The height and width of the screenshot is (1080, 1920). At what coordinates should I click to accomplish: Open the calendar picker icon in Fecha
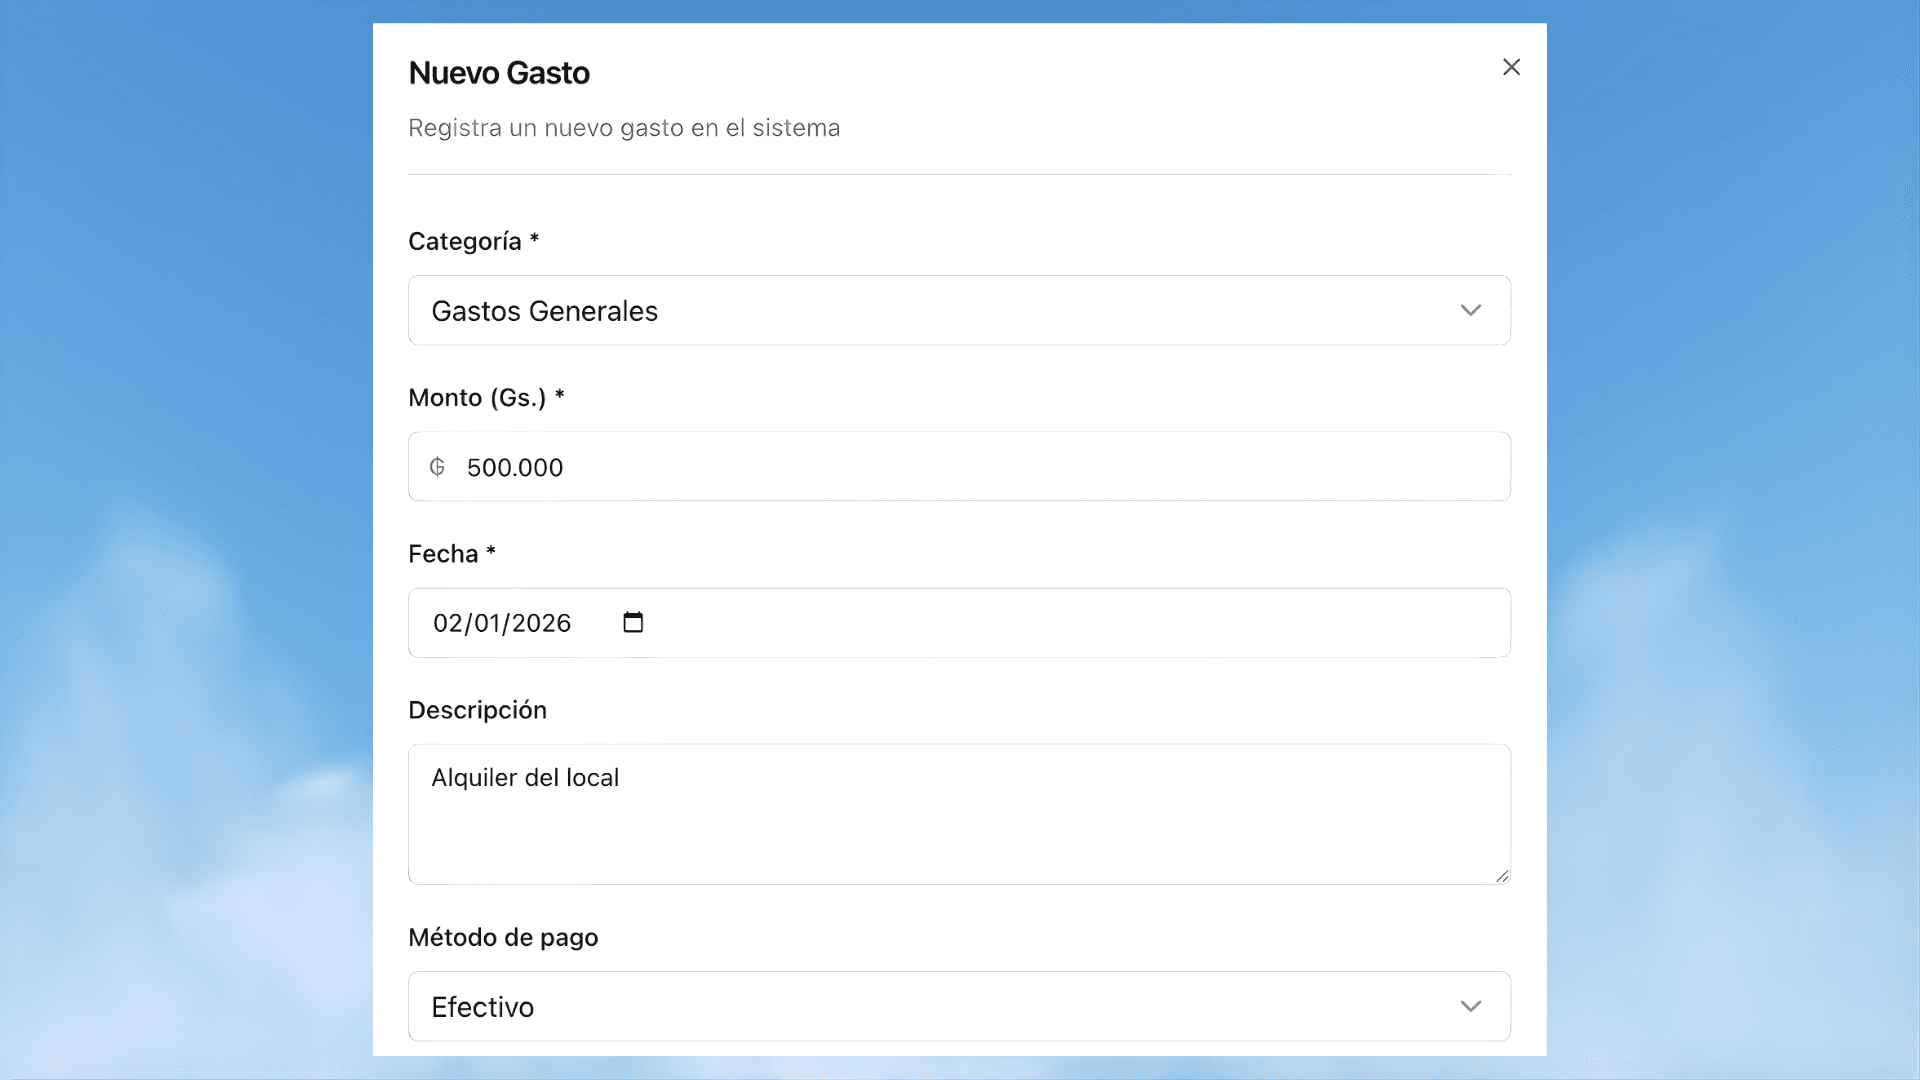[x=633, y=622]
